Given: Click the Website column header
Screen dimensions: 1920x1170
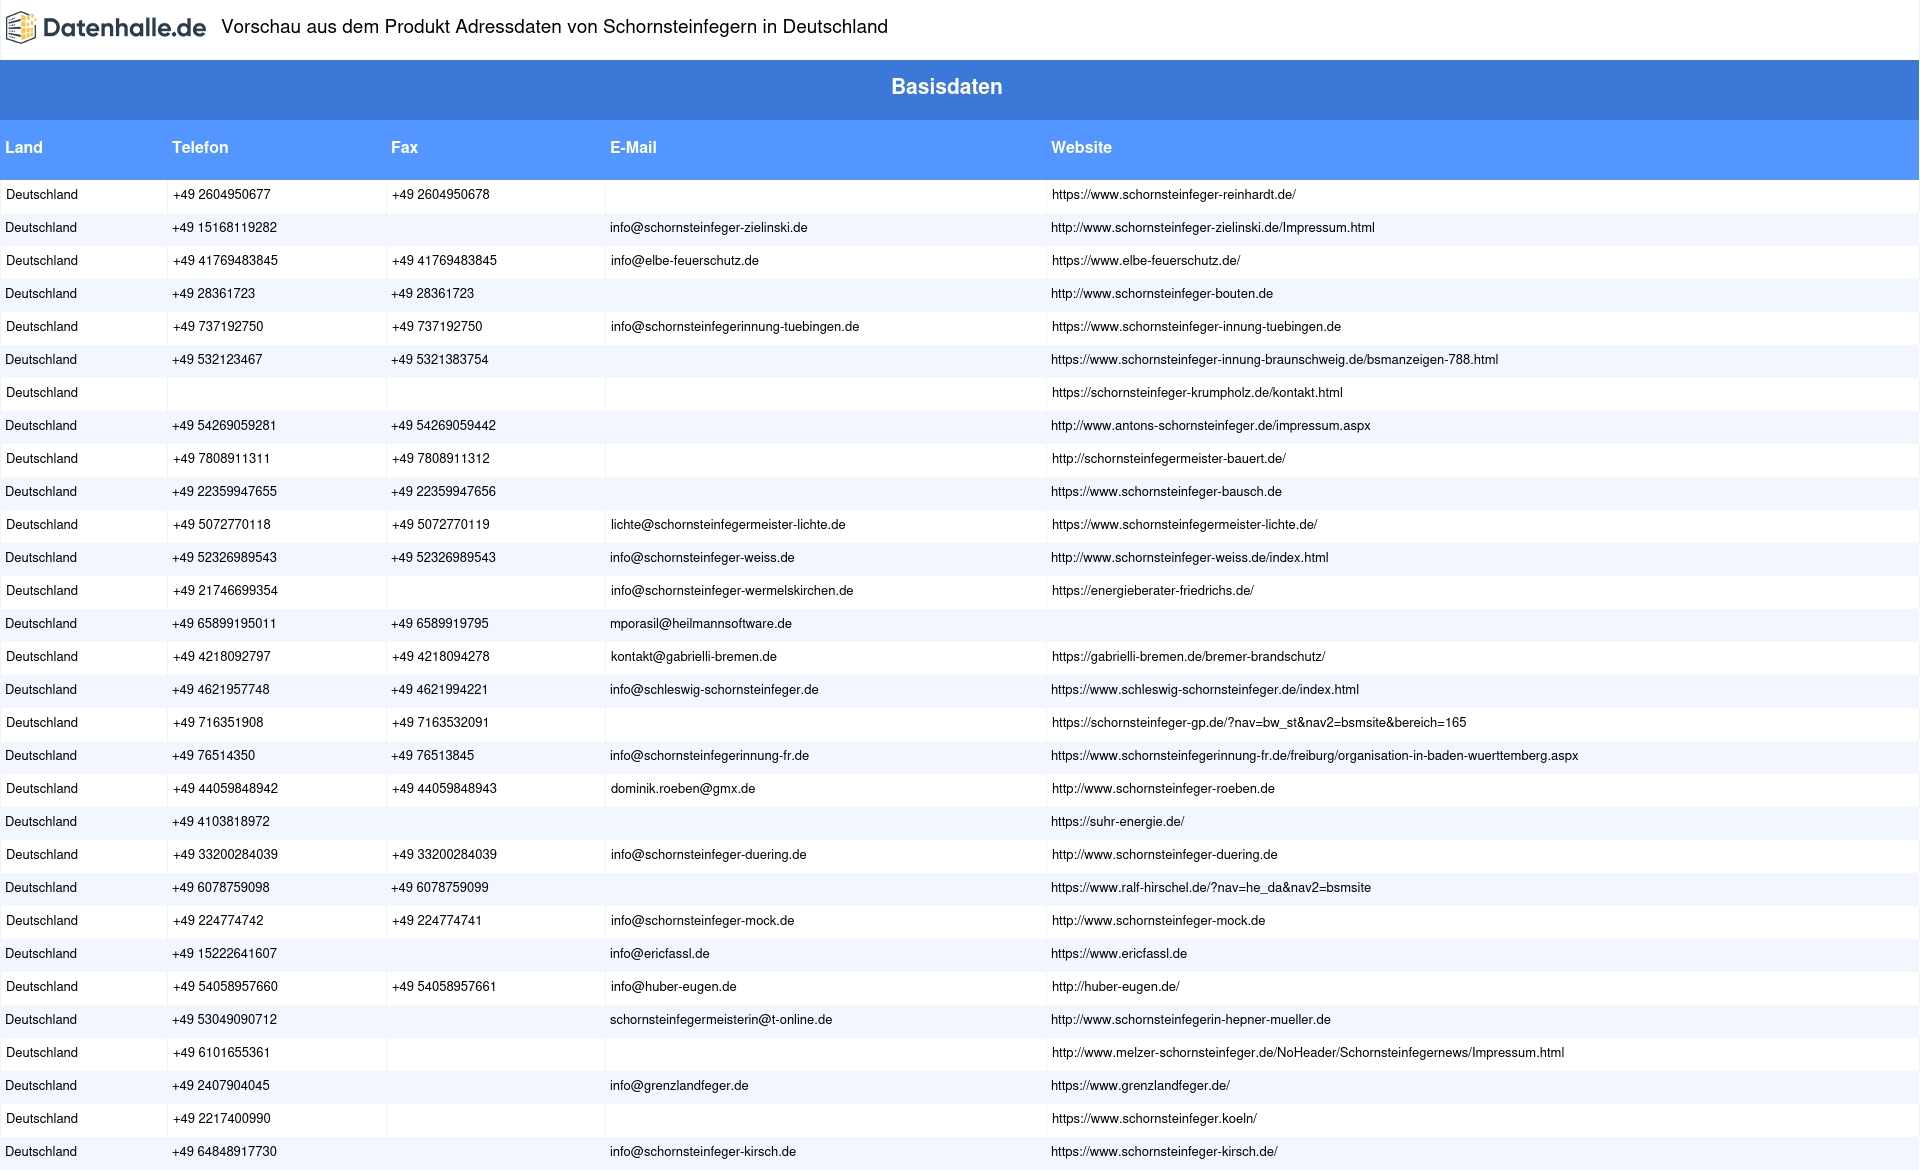Looking at the screenshot, I should coord(1081,147).
